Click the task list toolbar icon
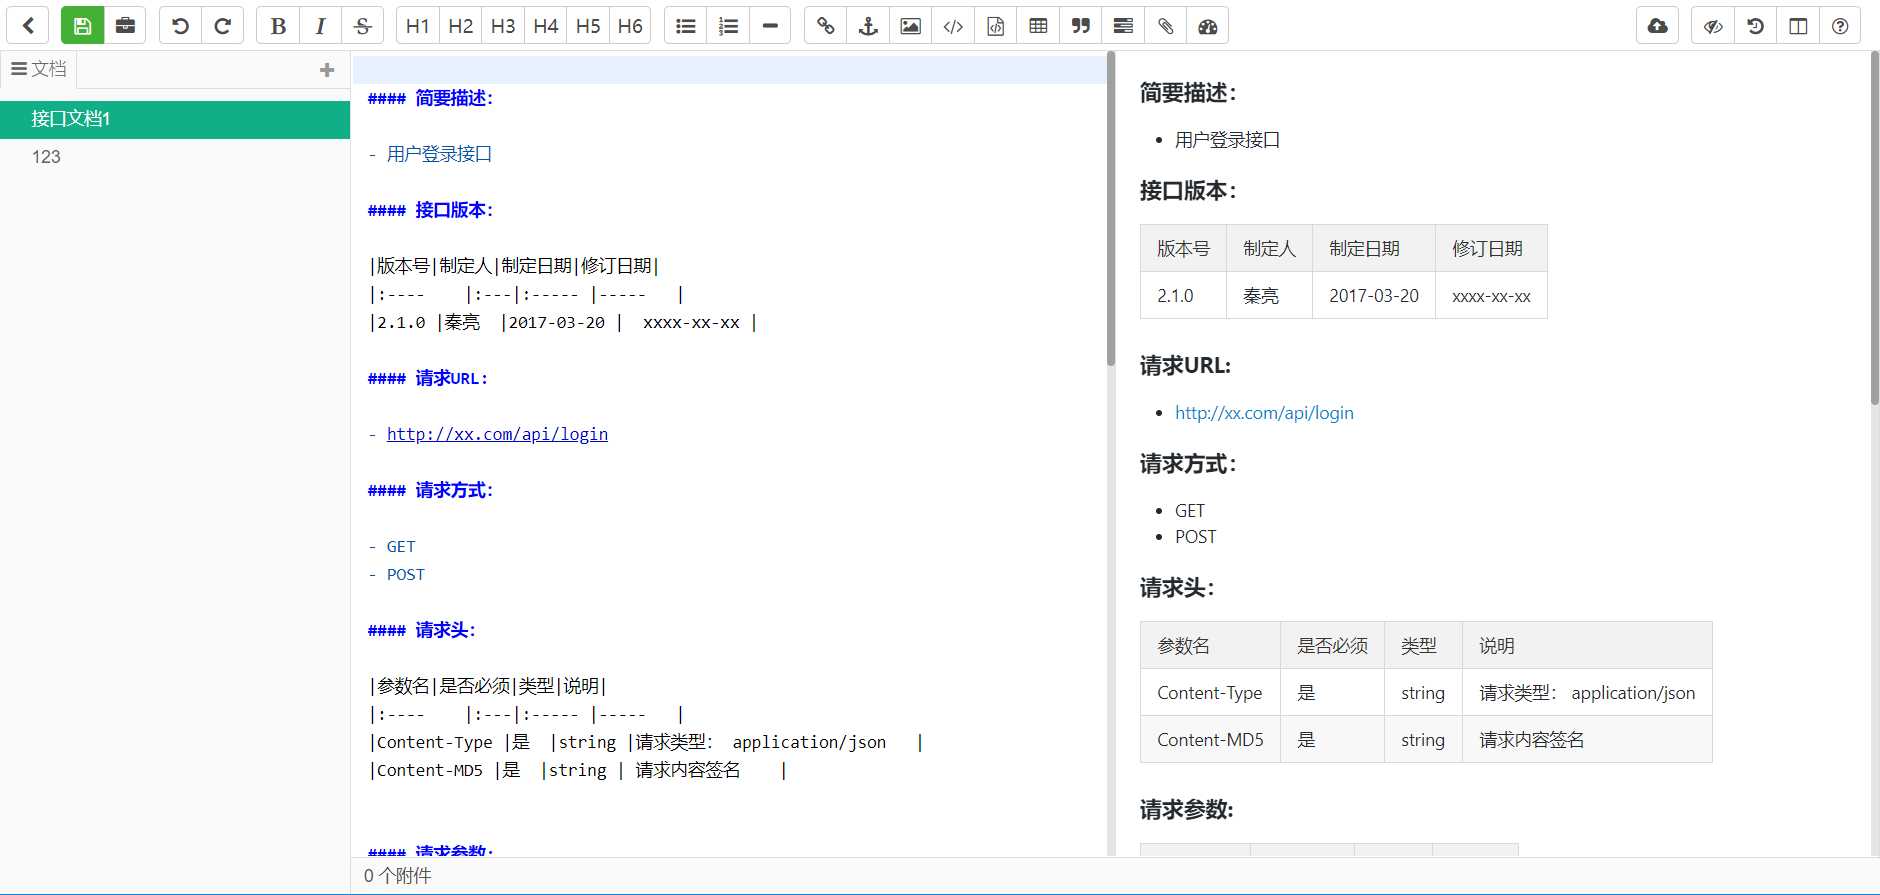Screen dimensions: 1880x895 click(x=1123, y=26)
